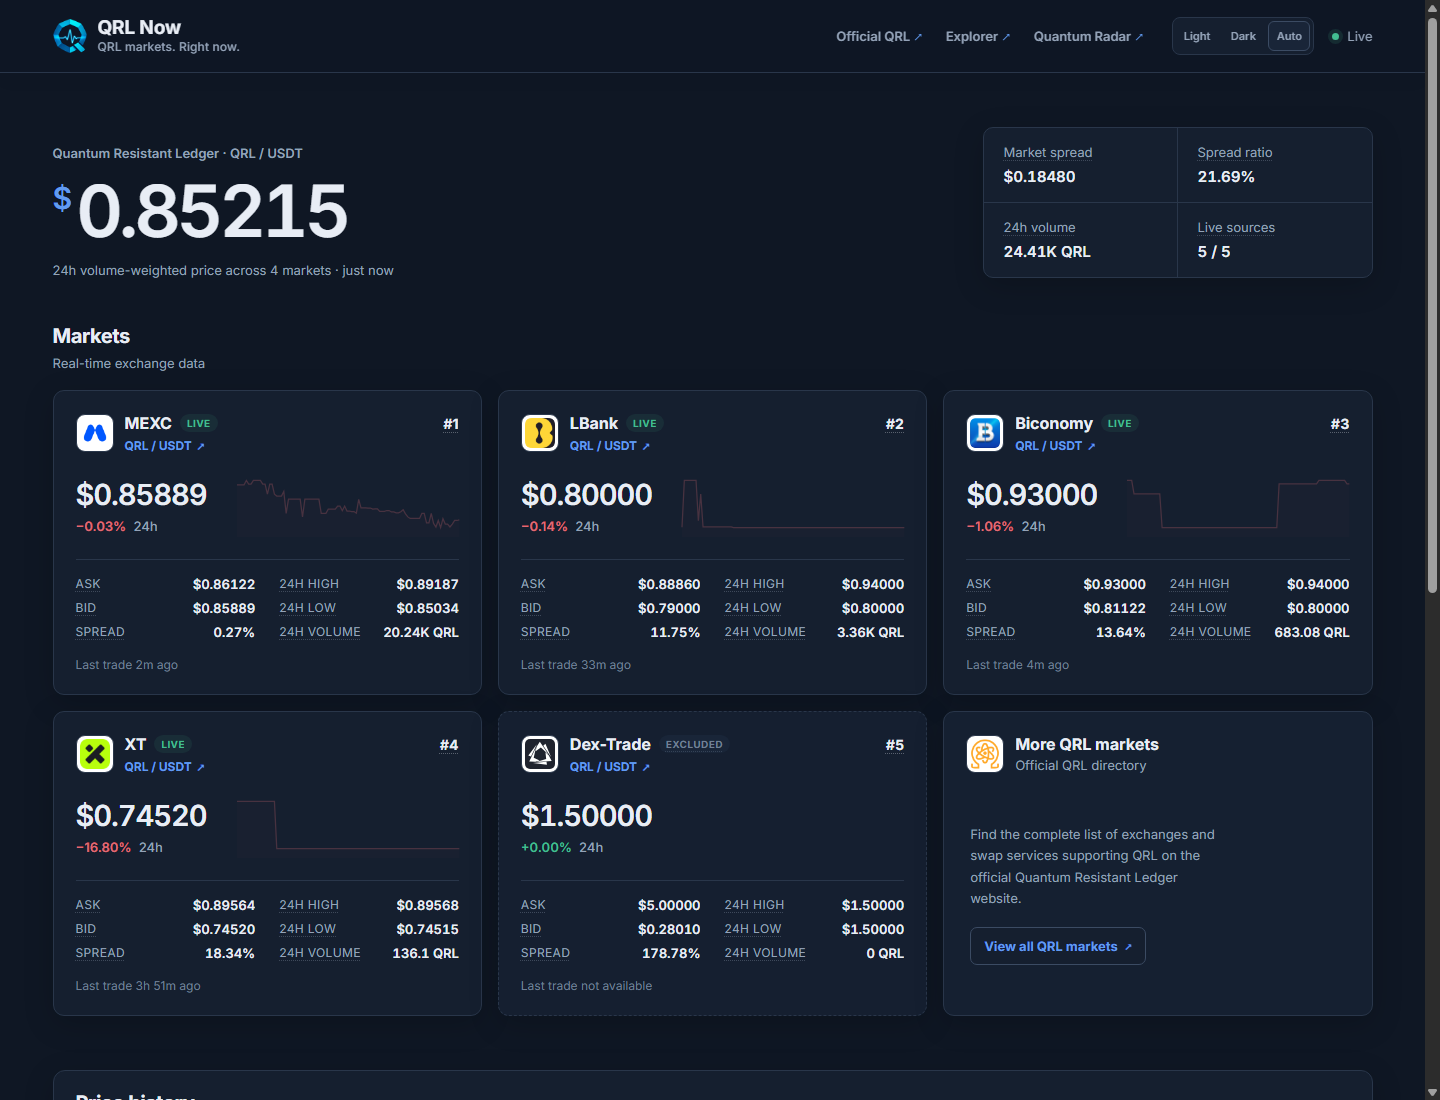Screen dimensions: 1440x1100
Task: Open the Official QRL link
Action: coord(879,36)
